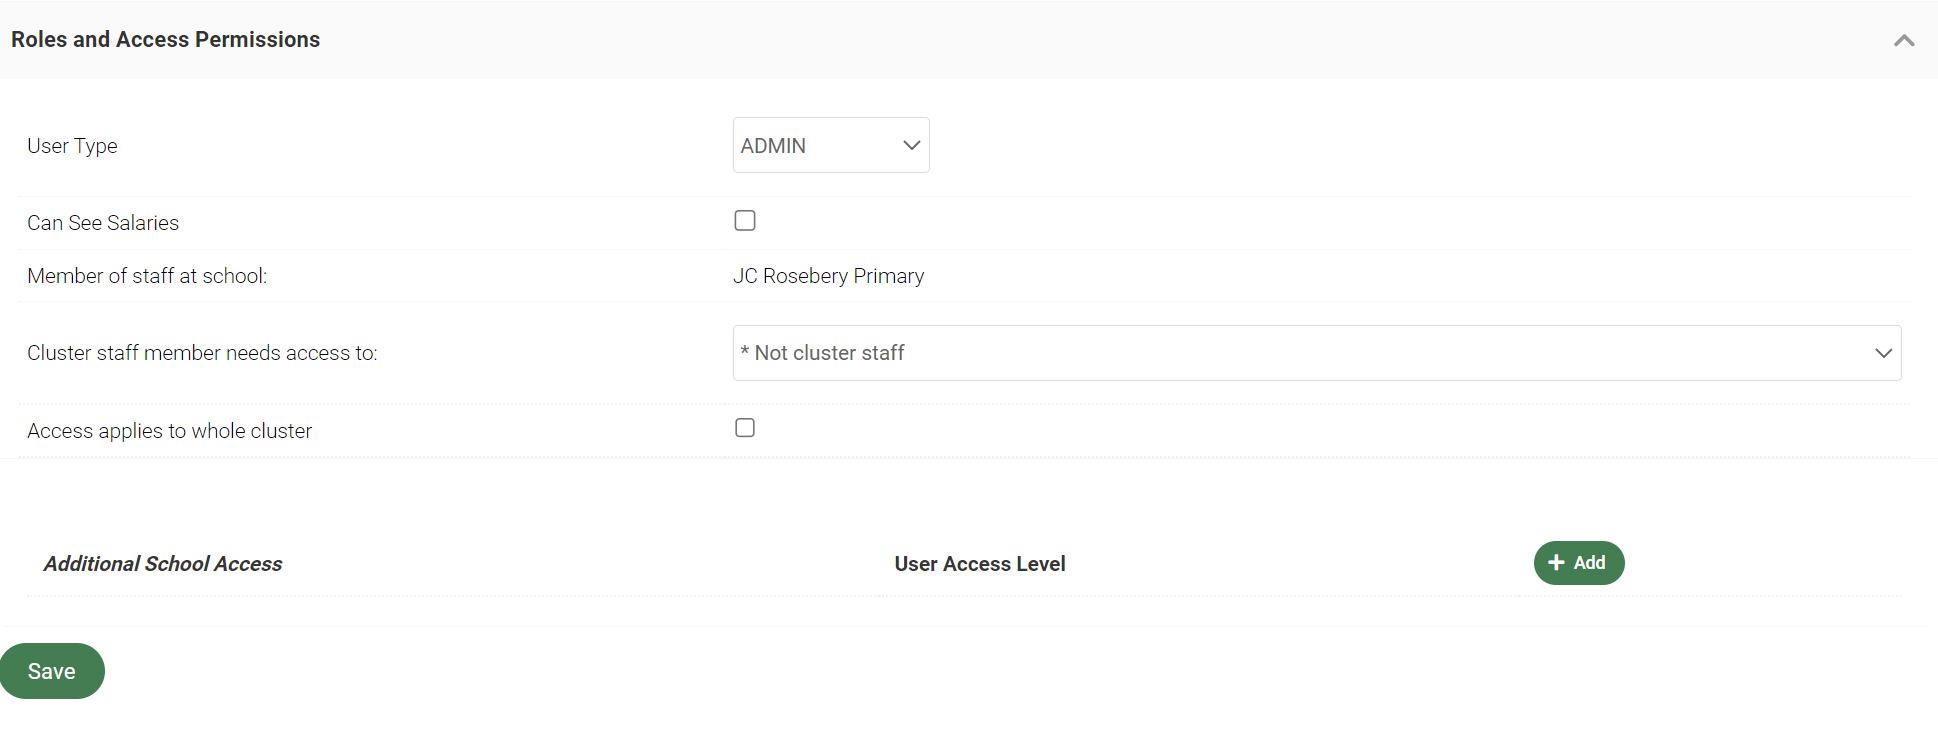Click Cluster staff member needs access label
Screen dimensions: 1938x732
pyautogui.click(x=202, y=353)
